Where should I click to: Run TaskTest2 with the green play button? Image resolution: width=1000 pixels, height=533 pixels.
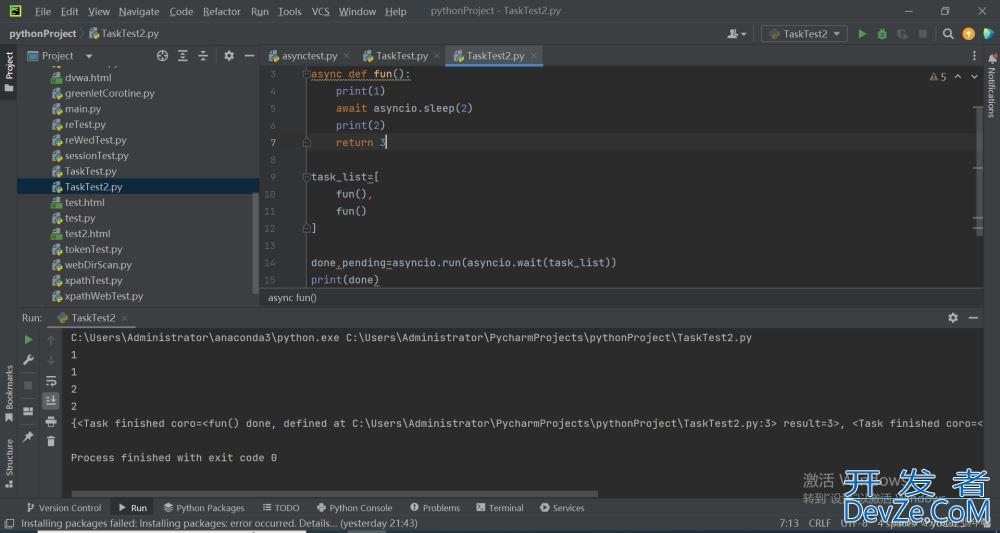tap(862, 34)
